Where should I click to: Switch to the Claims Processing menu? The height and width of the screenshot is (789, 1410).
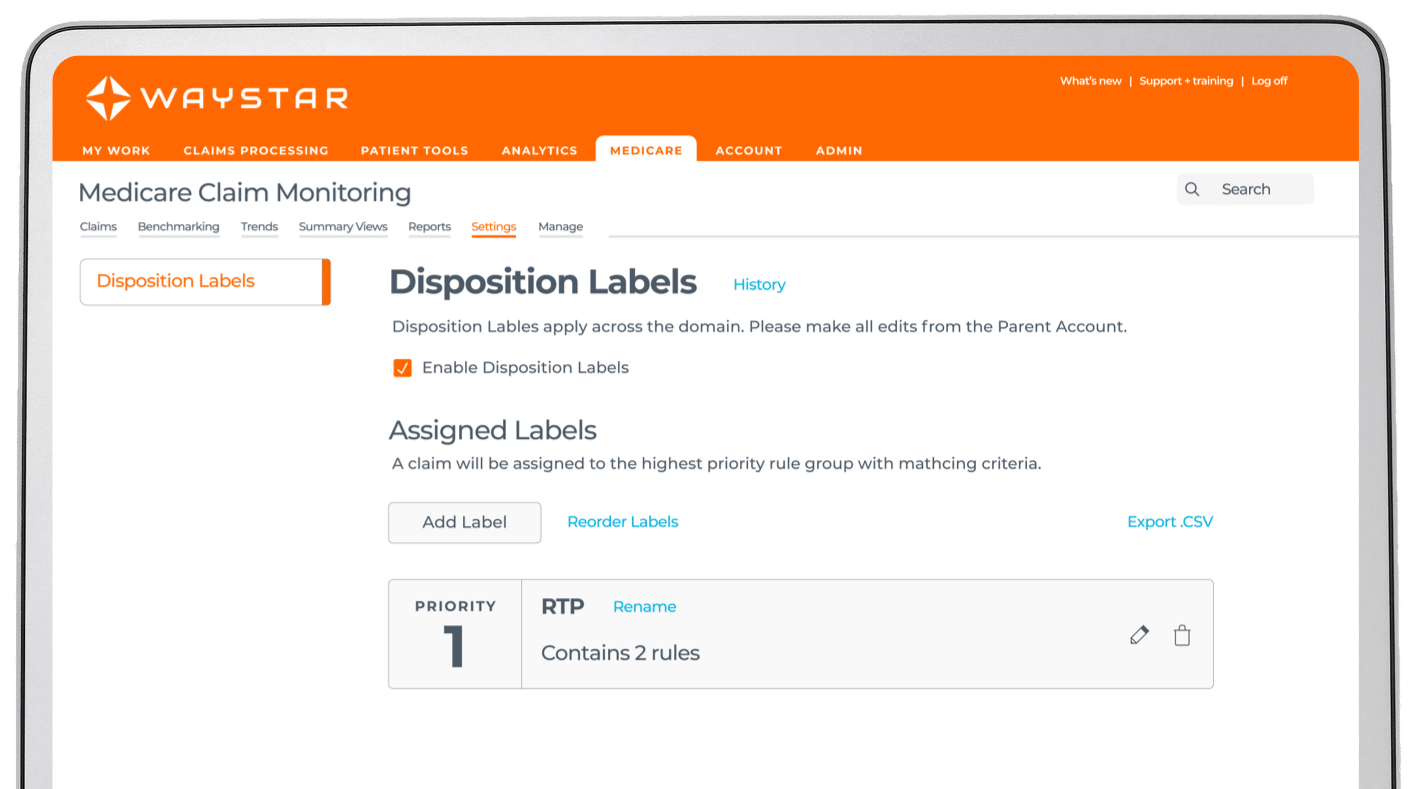(256, 150)
